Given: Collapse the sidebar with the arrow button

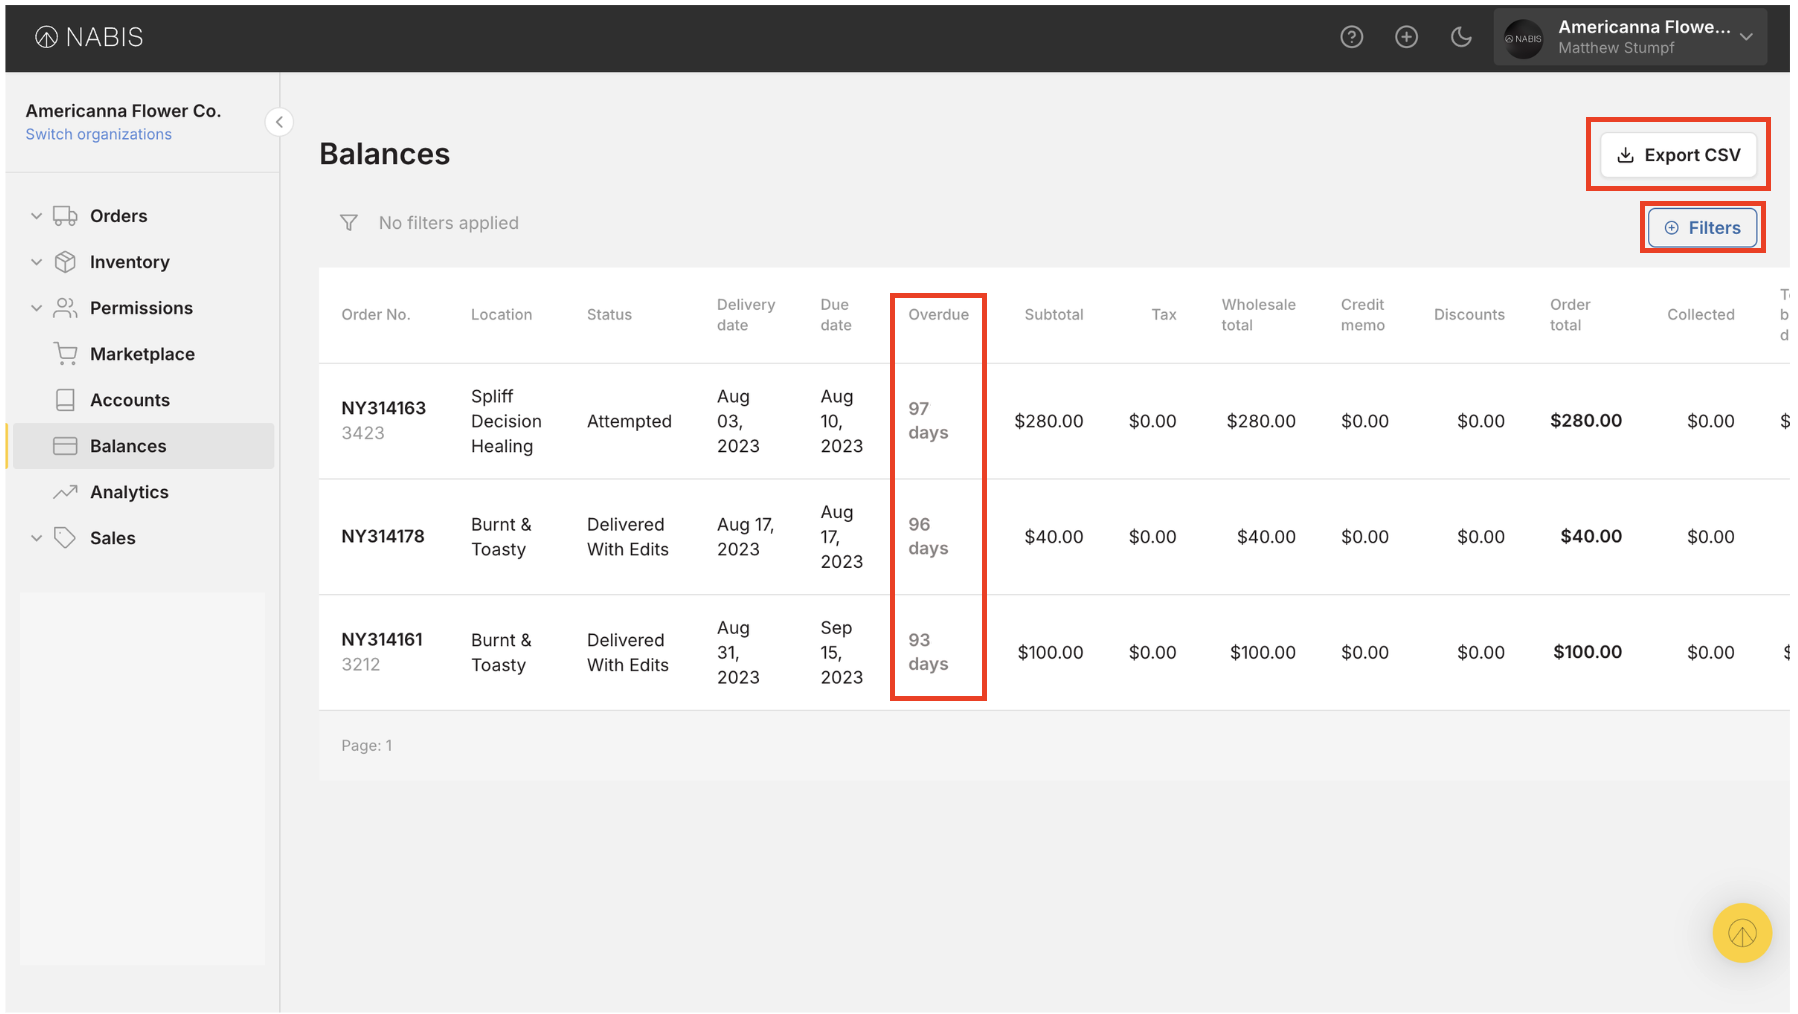Looking at the screenshot, I should click(279, 122).
